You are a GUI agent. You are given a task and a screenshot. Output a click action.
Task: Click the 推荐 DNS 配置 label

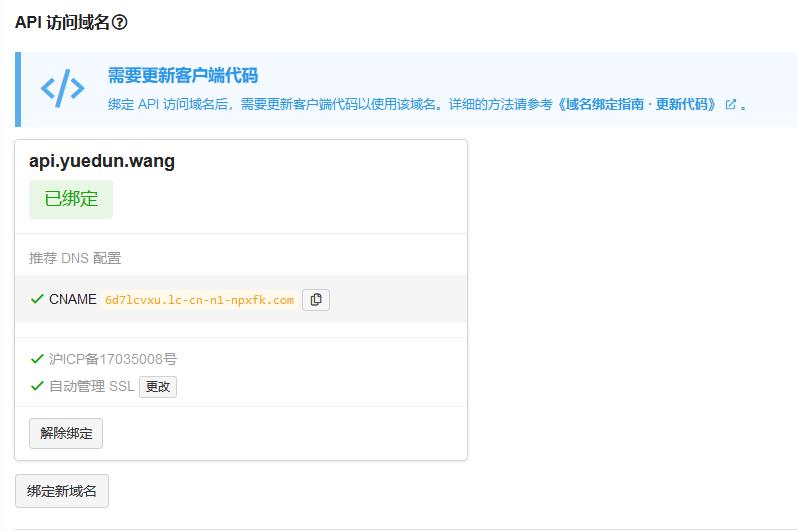[75, 258]
